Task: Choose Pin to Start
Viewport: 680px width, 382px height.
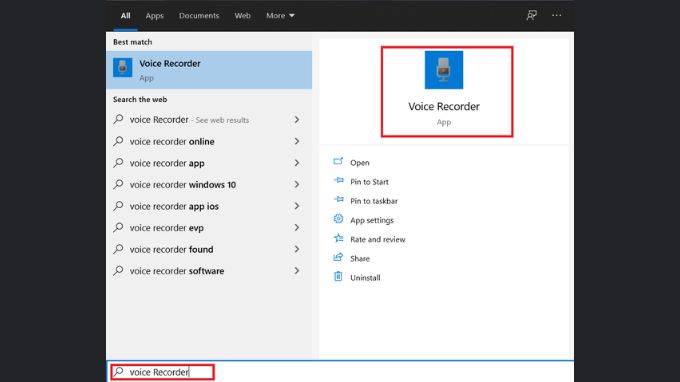Action: tap(369, 182)
